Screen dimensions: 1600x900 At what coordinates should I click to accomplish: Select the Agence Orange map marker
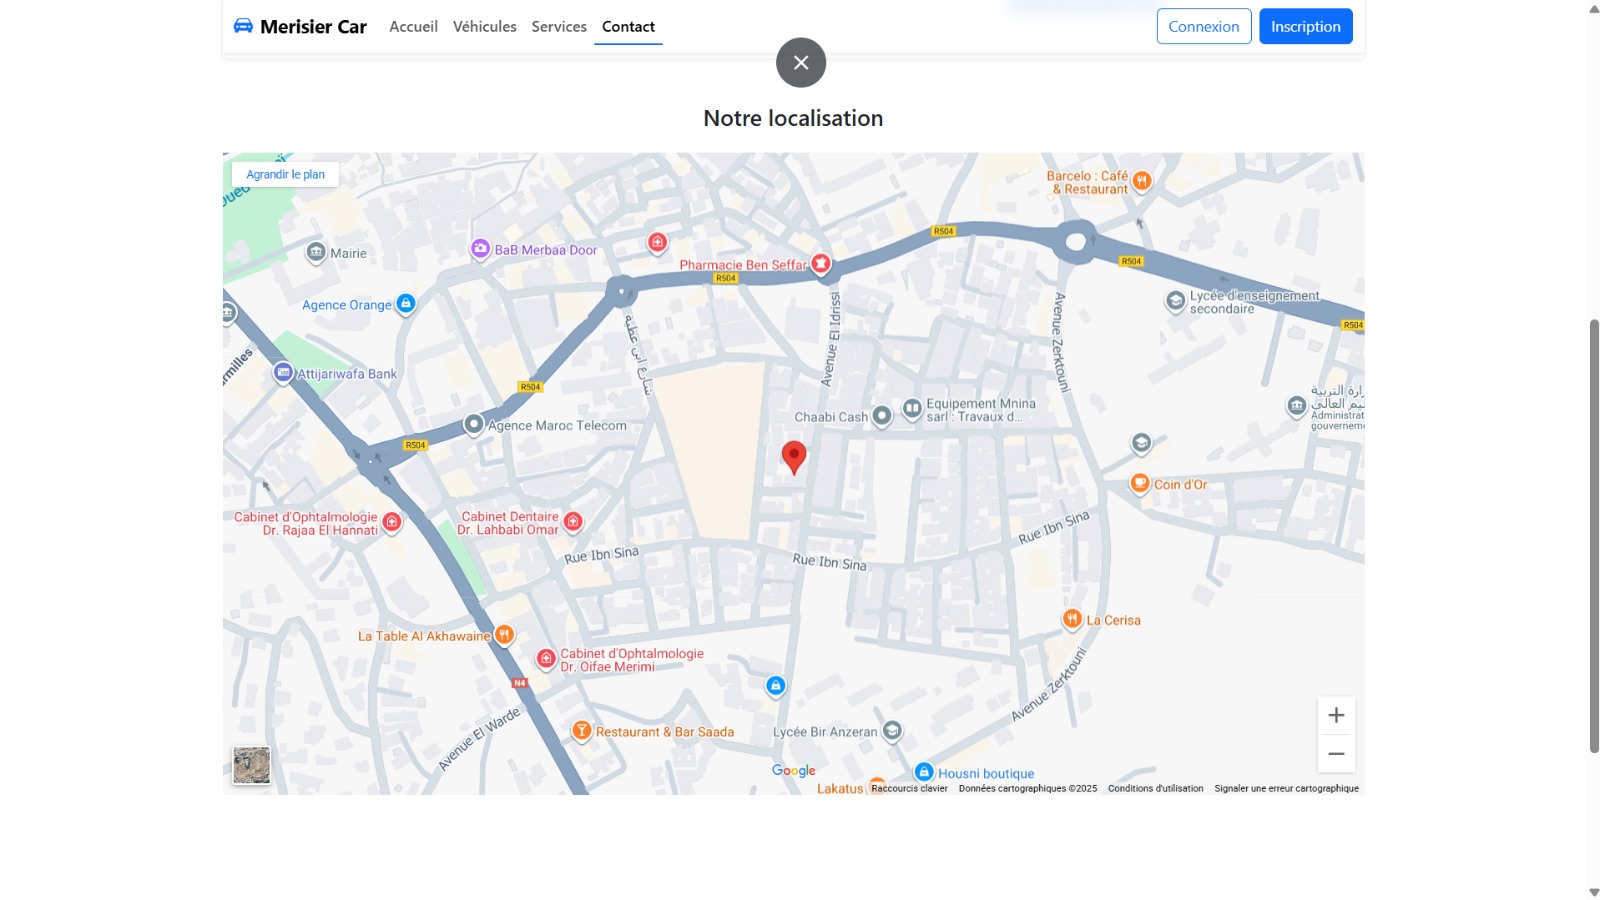[405, 303]
